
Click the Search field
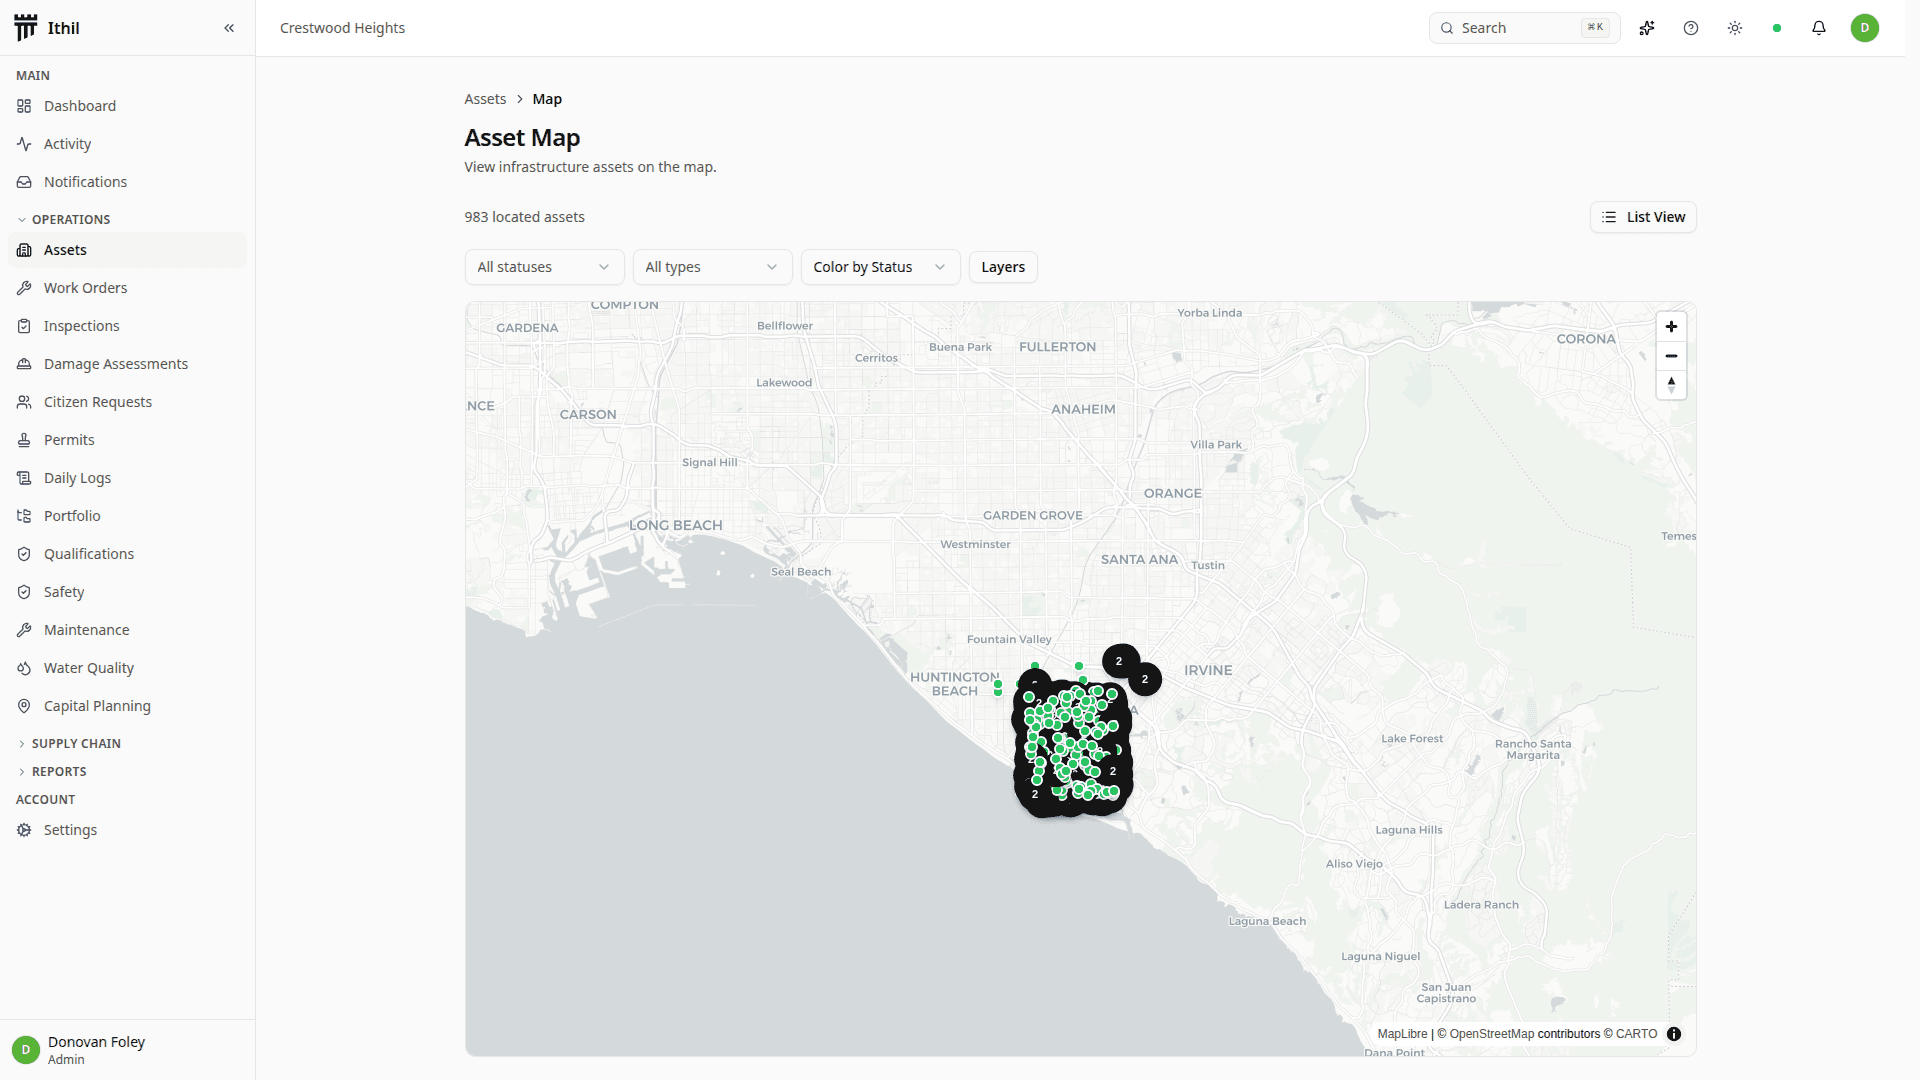tap(1524, 28)
